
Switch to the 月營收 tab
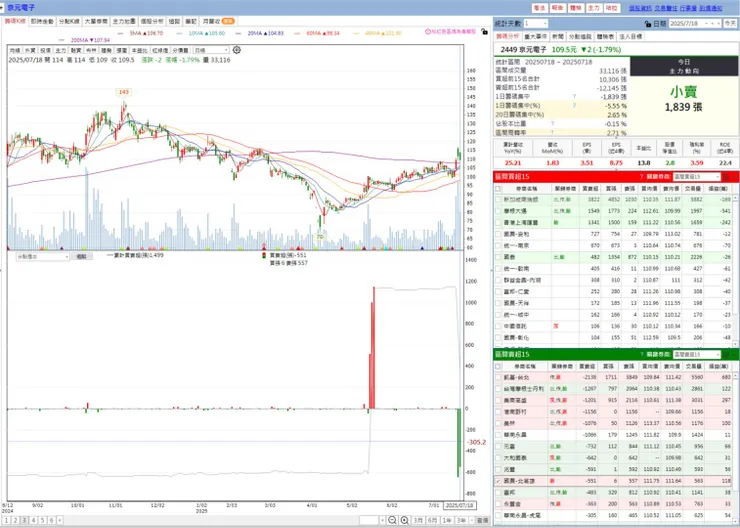(x=218, y=21)
